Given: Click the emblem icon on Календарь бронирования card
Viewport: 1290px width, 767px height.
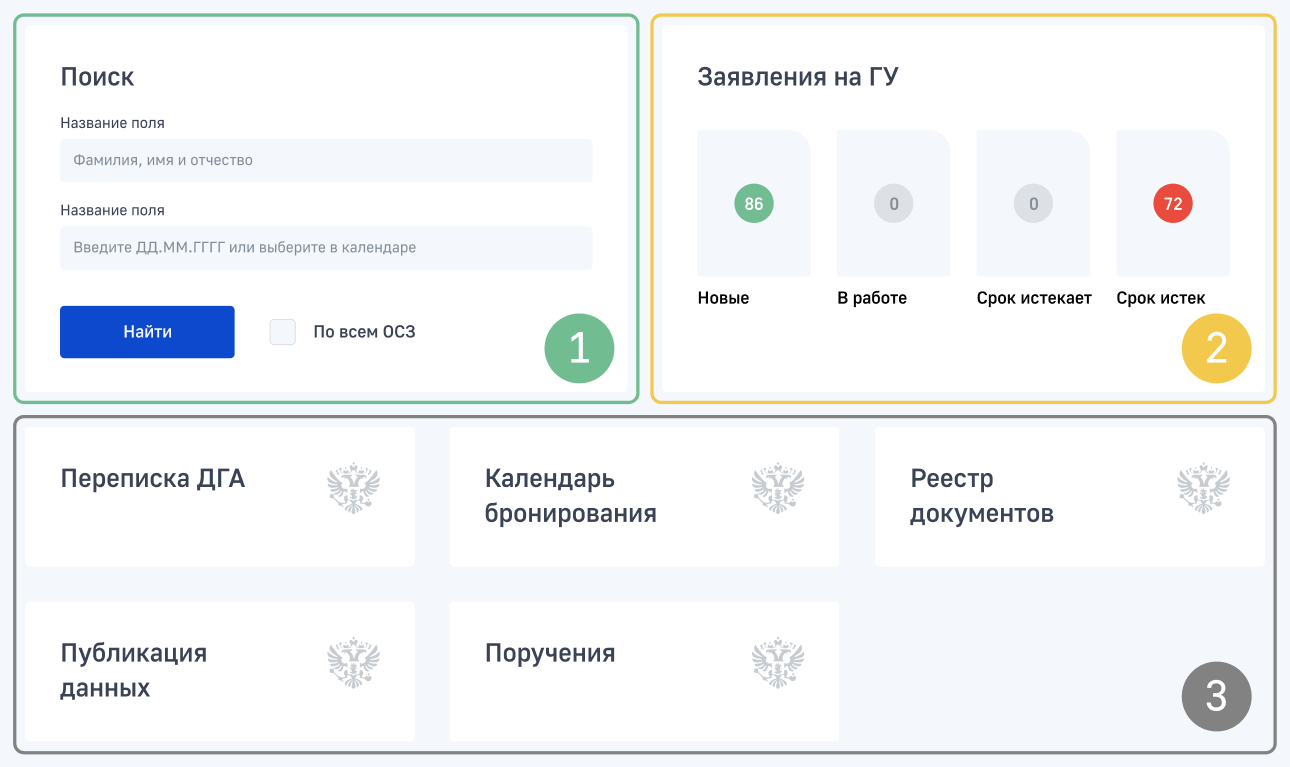Looking at the screenshot, I should [x=778, y=489].
